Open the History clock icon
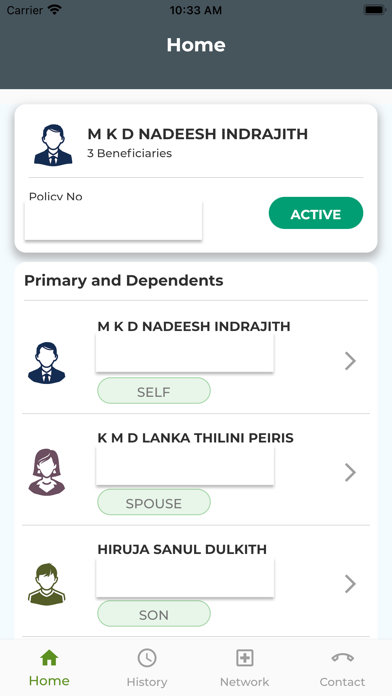 click(147, 658)
